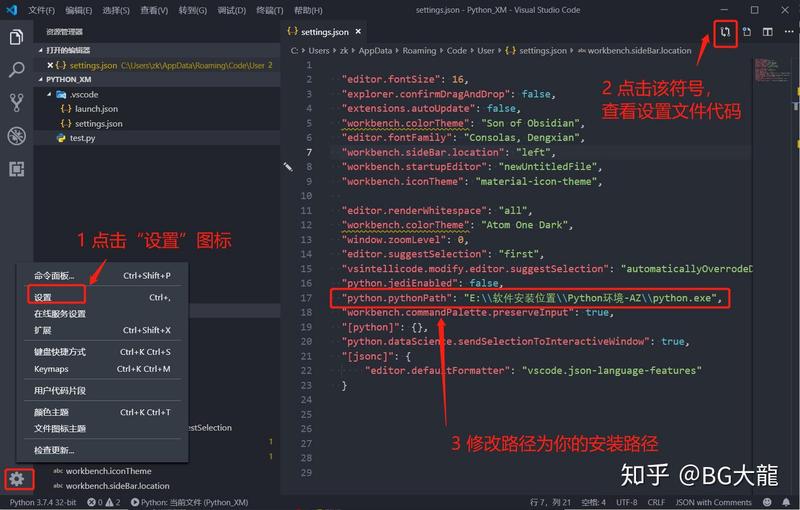Select workbench.sideBar.location in outline list

[117, 486]
